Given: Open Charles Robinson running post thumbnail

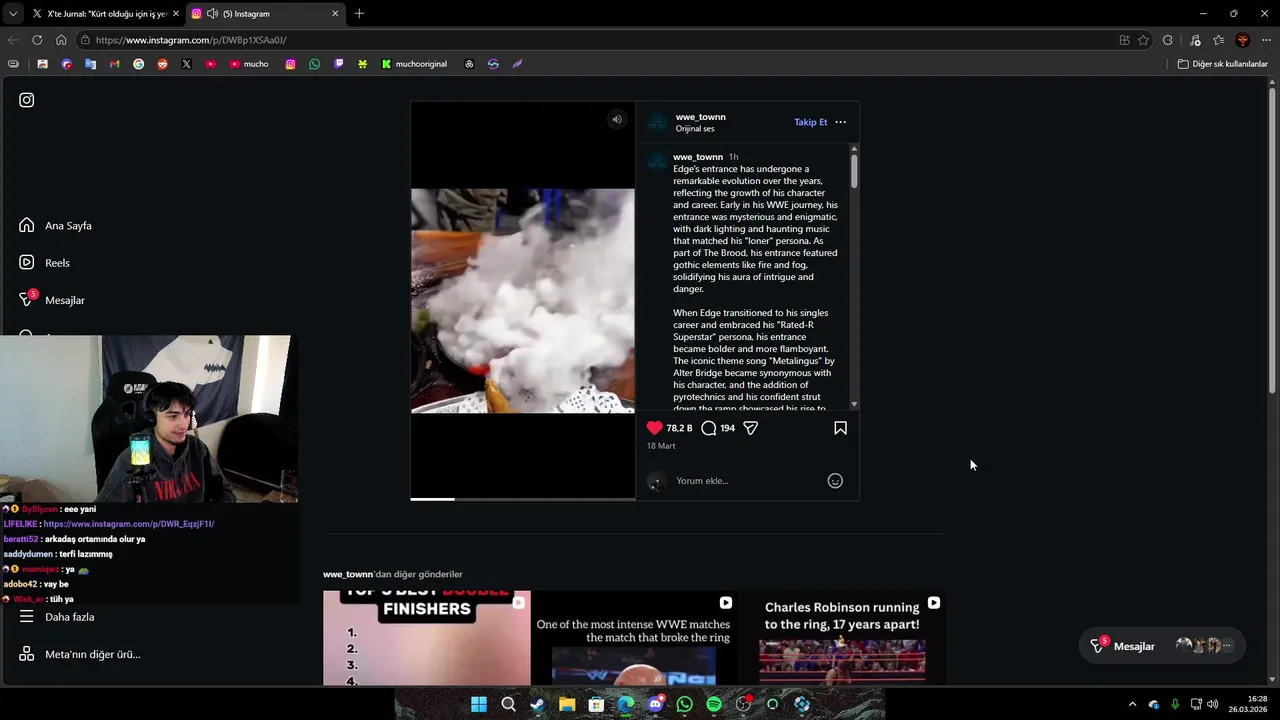Looking at the screenshot, I should (x=842, y=638).
